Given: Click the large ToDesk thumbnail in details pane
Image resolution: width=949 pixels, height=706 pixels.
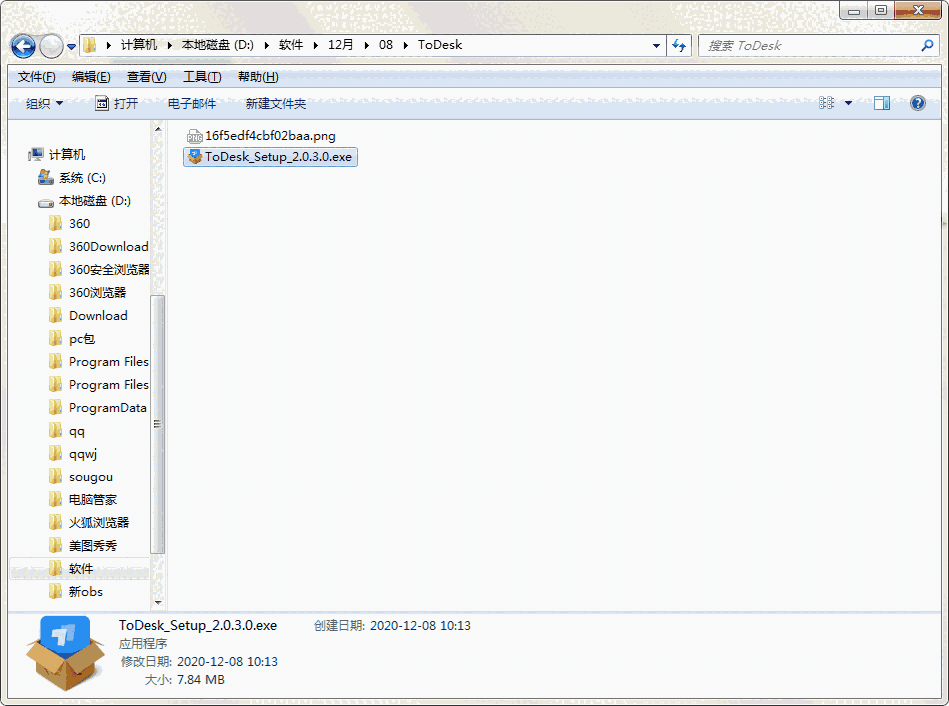Looking at the screenshot, I should pyautogui.click(x=65, y=653).
